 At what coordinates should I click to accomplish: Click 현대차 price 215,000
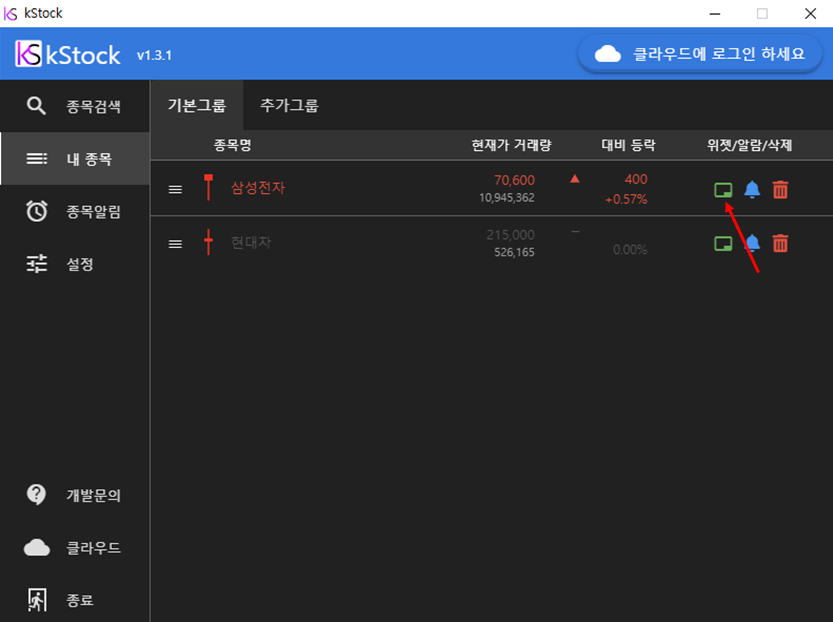click(x=511, y=235)
